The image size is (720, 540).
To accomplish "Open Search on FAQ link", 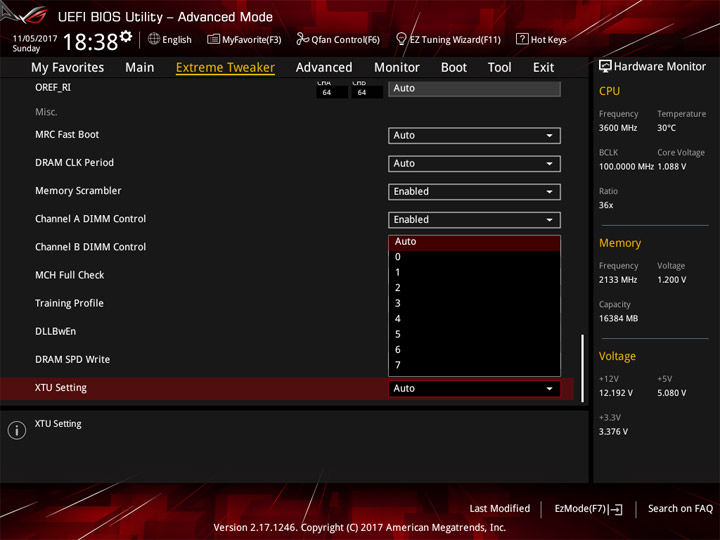I will (x=680, y=509).
